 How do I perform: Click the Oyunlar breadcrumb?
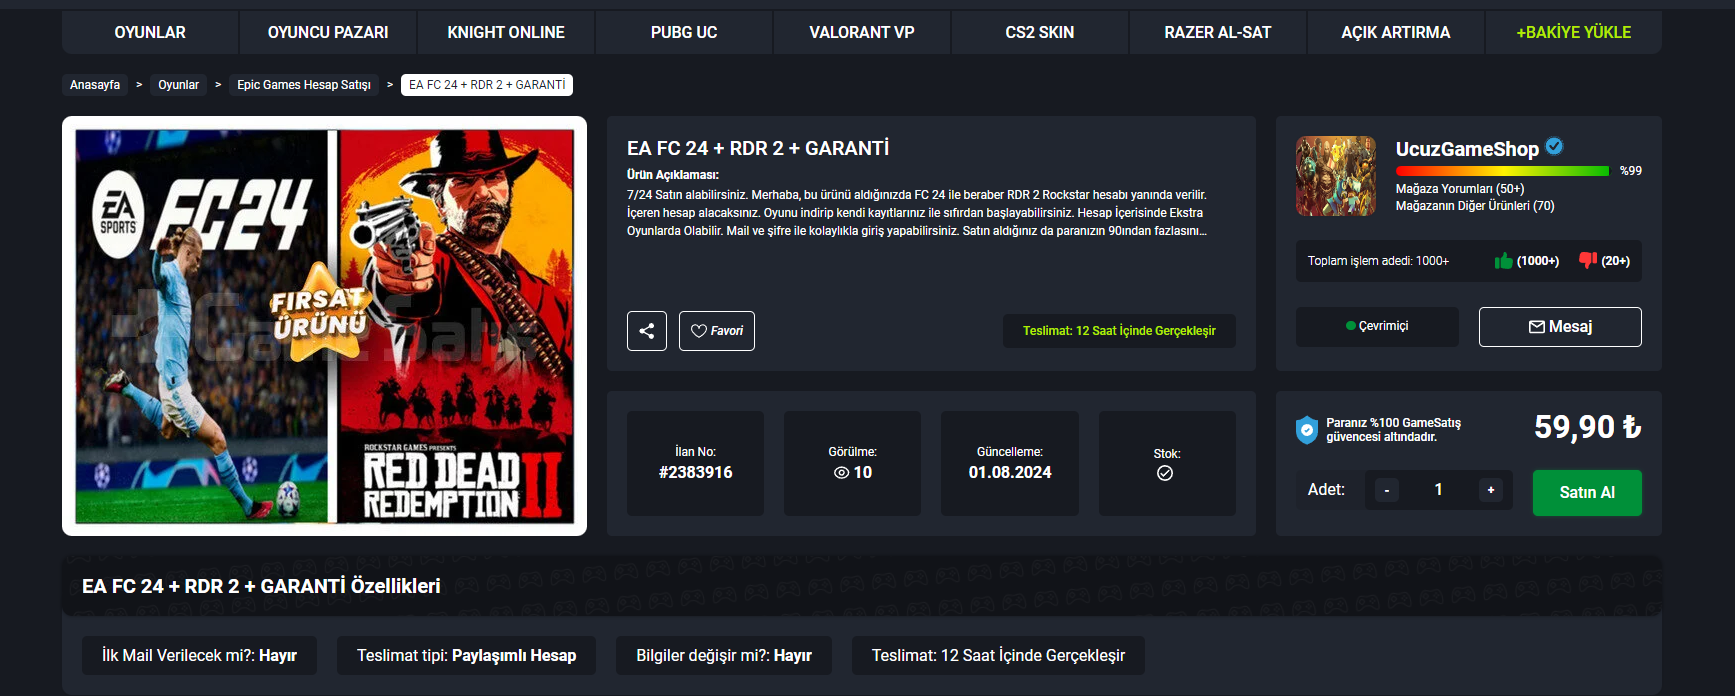[178, 85]
